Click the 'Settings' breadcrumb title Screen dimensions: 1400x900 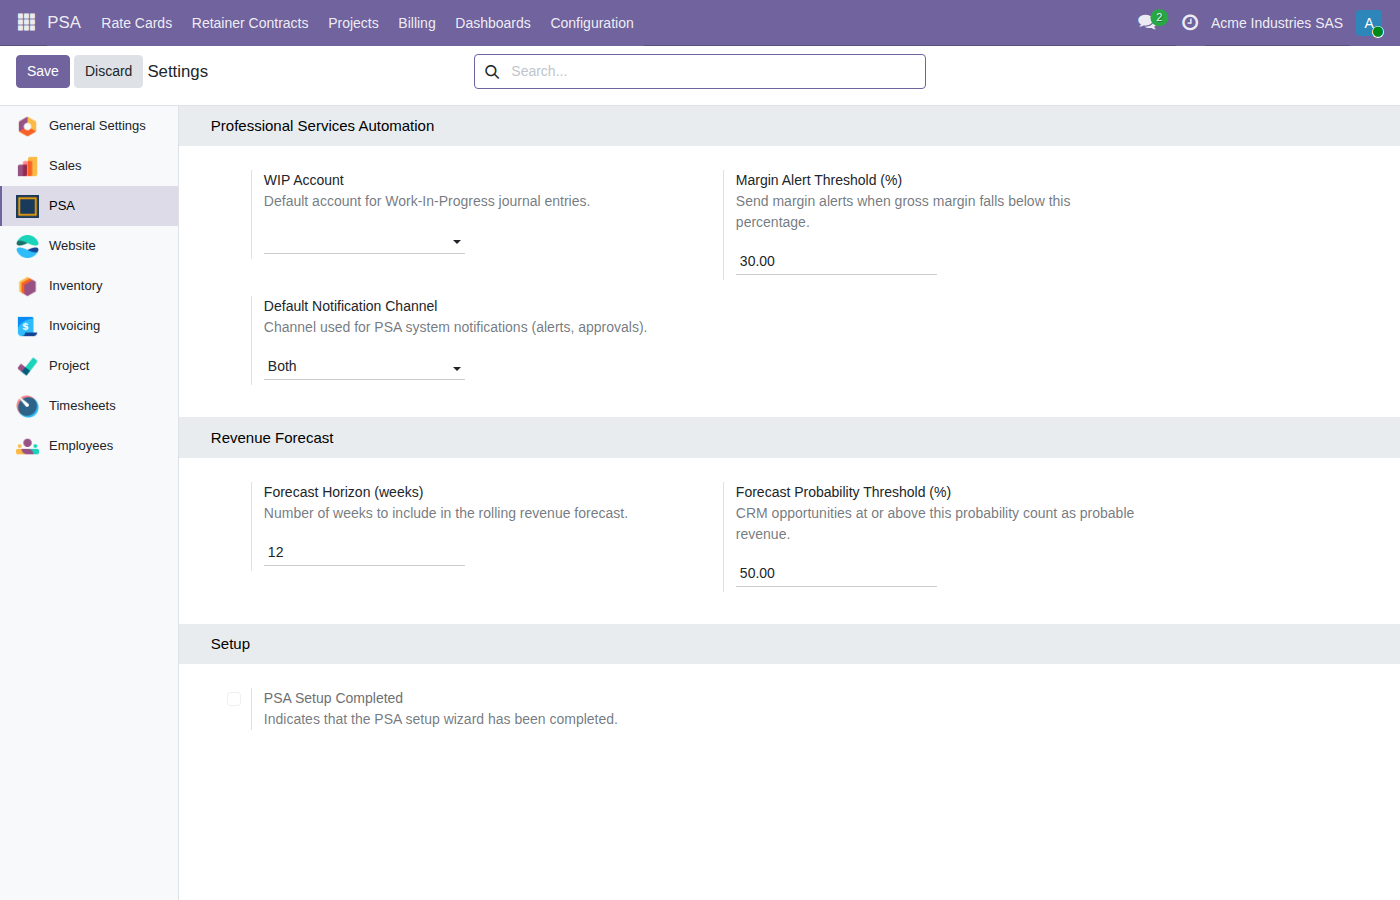tap(178, 71)
